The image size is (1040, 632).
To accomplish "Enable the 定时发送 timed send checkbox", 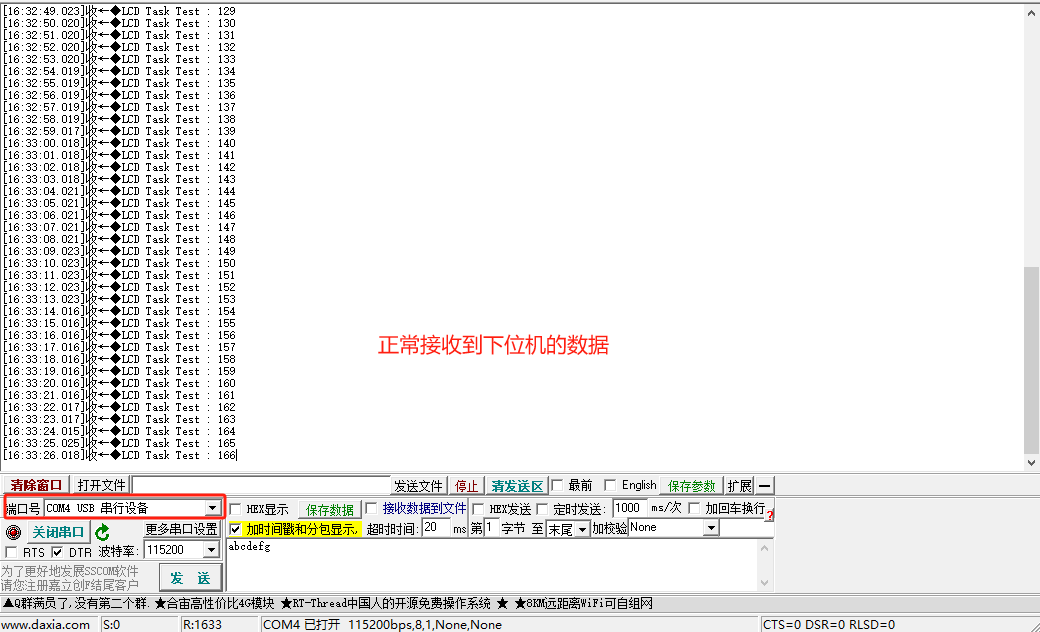I will pos(542,509).
